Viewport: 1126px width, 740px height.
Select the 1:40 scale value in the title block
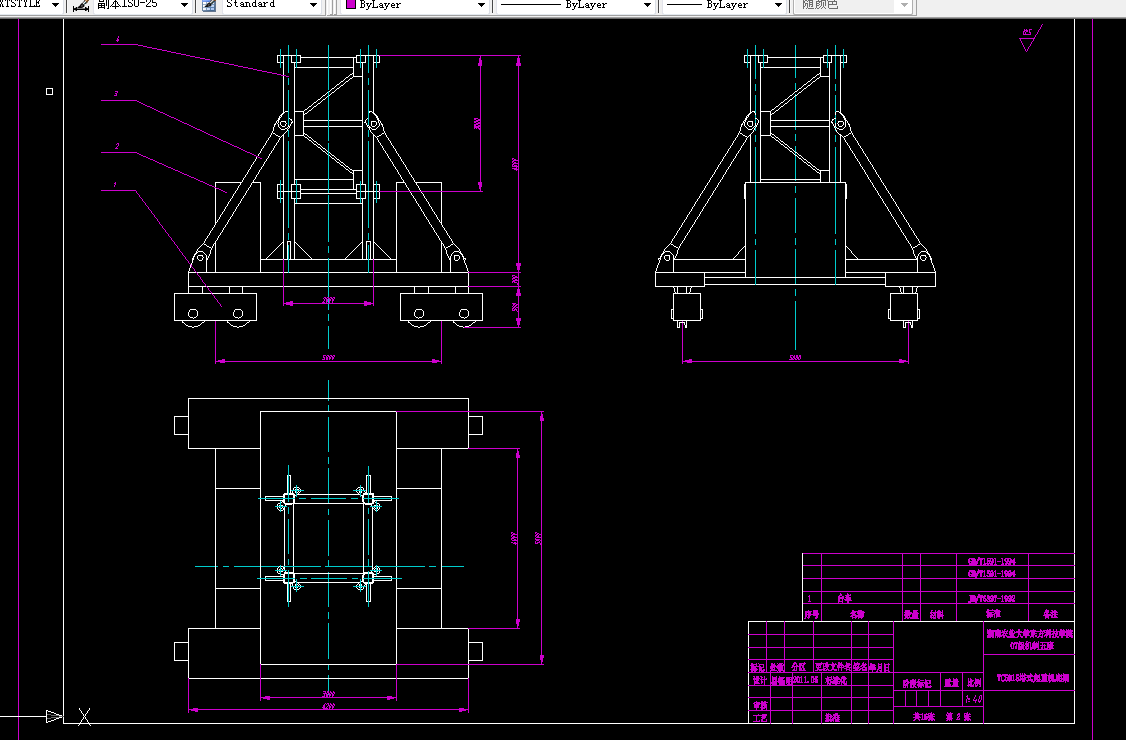(x=974, y=698)
